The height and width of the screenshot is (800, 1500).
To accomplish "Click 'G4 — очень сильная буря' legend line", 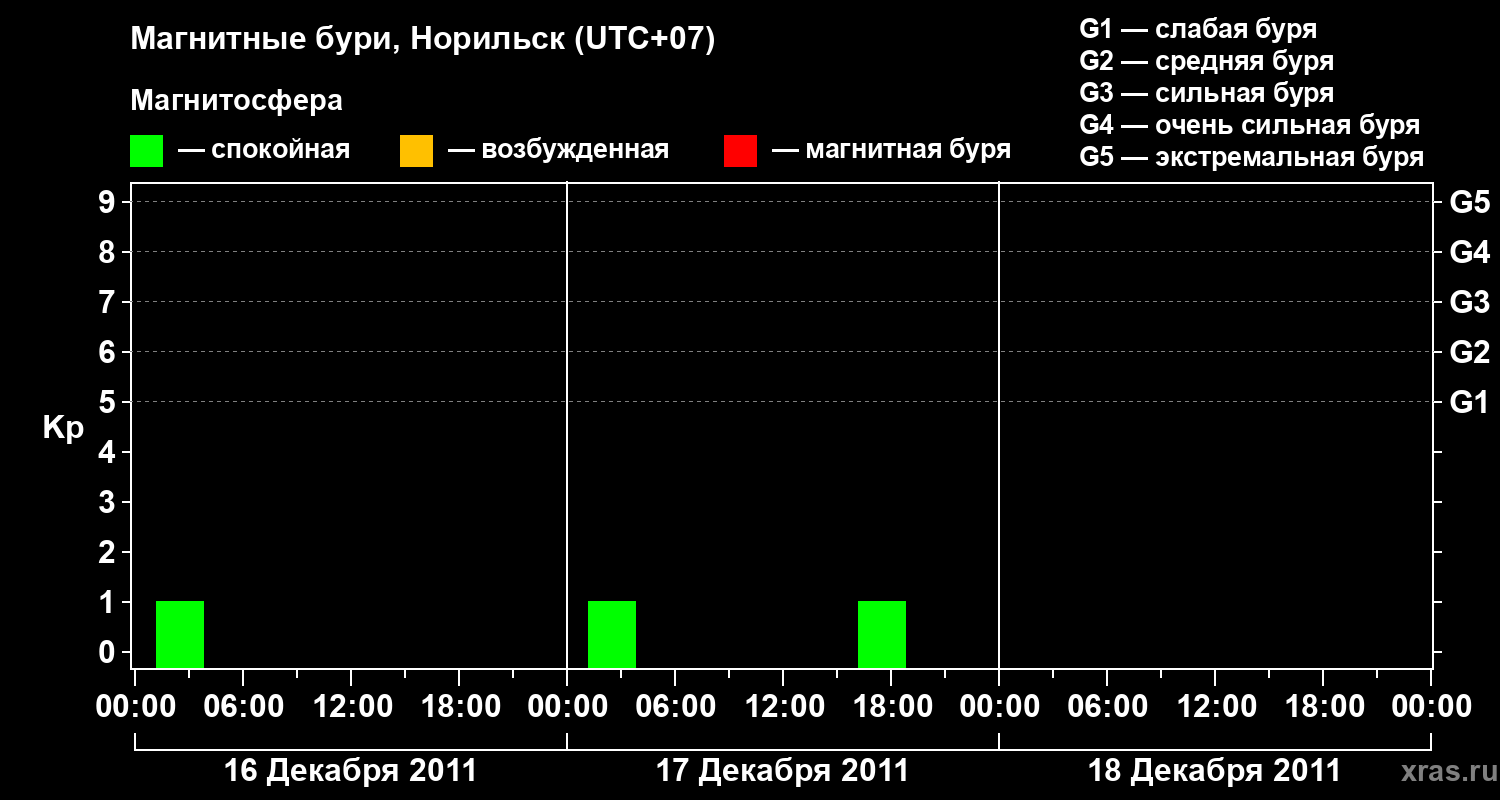I will [1250, 125].
